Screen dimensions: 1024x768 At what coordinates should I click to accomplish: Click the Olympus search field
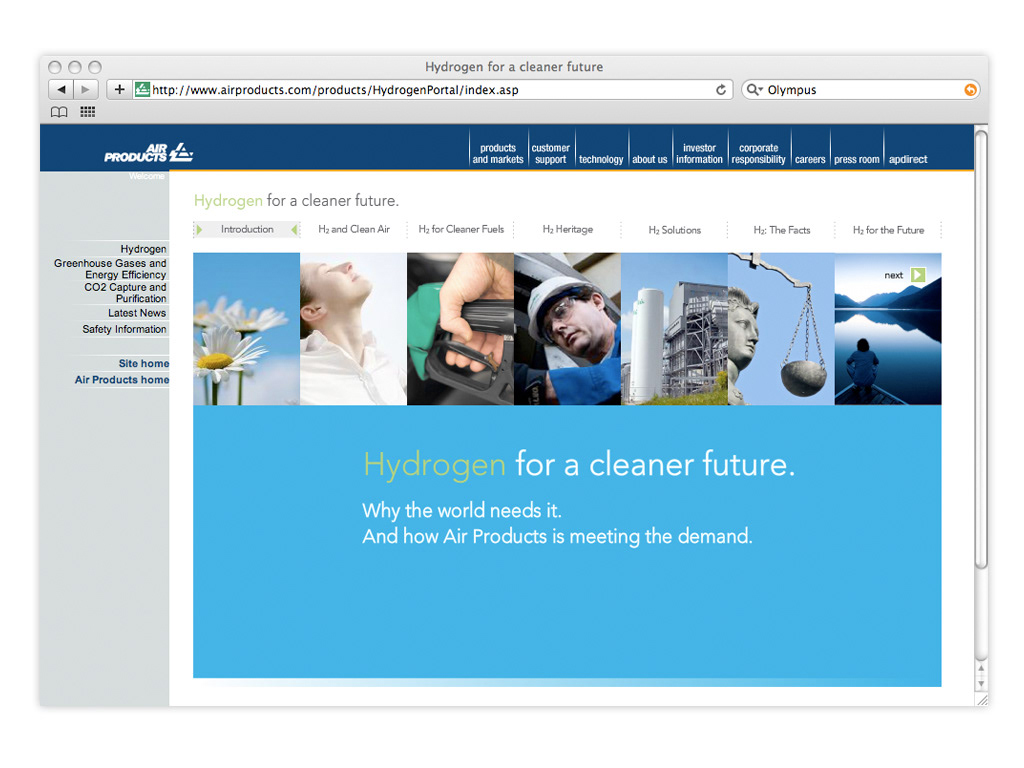pos(862,90)
